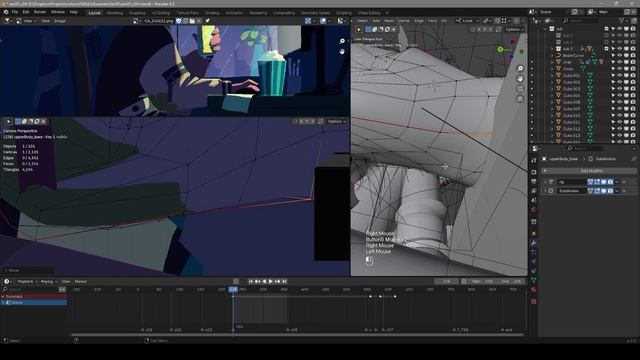
Task: Toggle the pin icon in properties header
Action: (x=634, y=159)
